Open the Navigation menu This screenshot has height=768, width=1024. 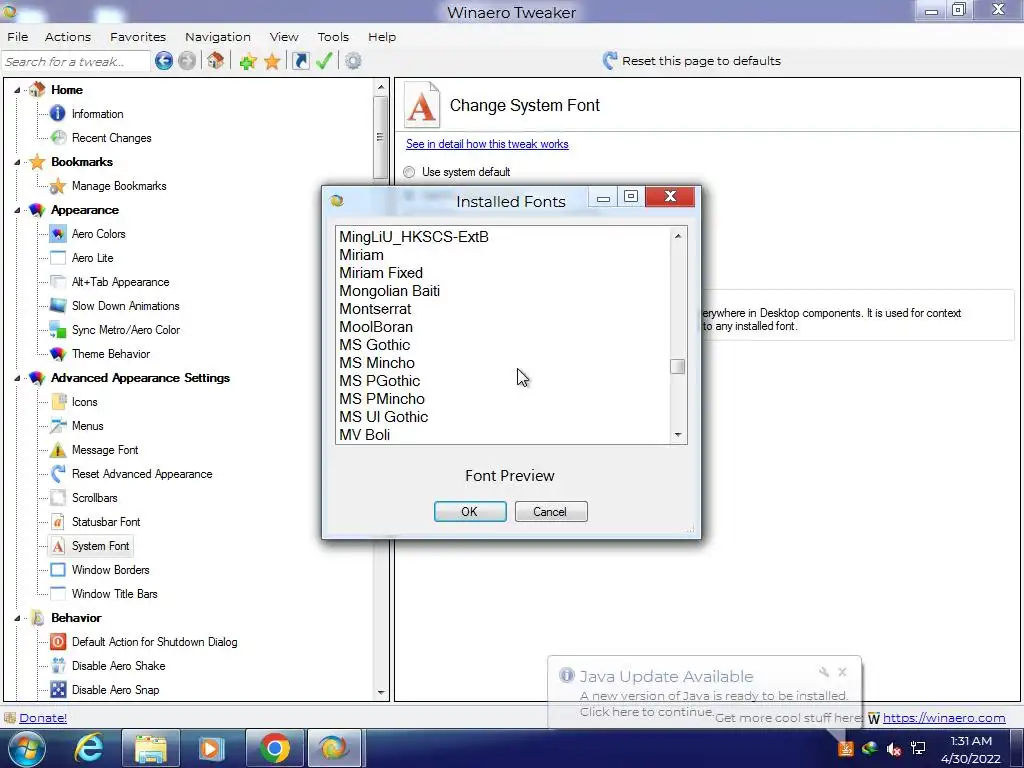[217, 37]
